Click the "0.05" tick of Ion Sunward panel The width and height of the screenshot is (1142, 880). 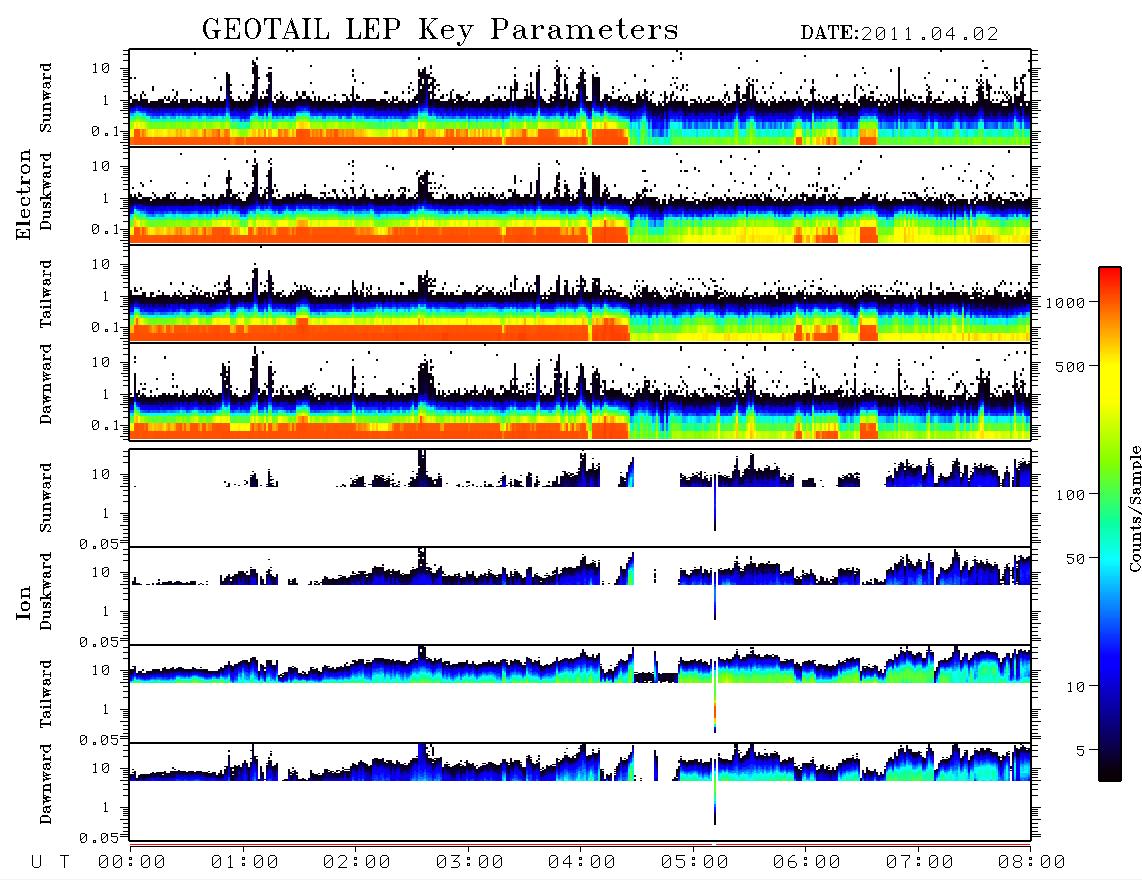pos(98,543)
